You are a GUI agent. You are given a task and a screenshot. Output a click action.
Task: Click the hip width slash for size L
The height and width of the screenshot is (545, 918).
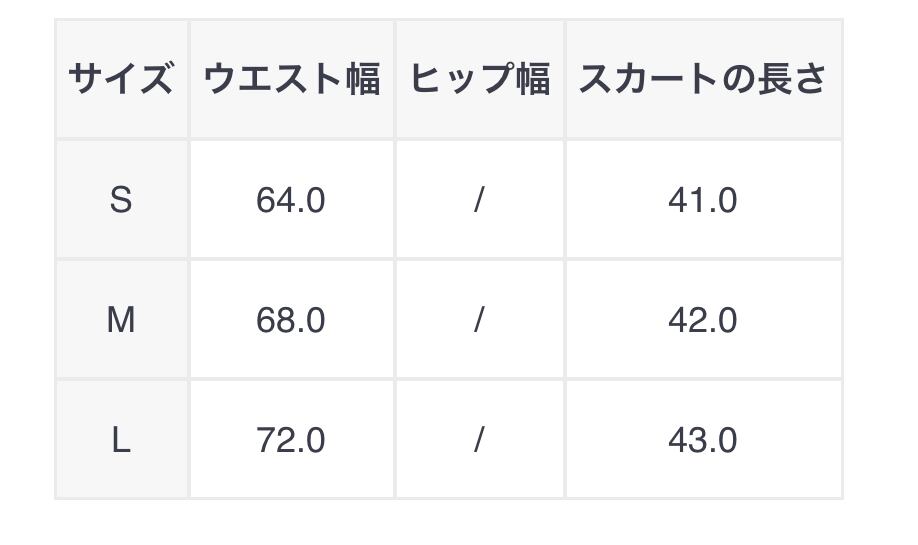[x=479, y=440]
